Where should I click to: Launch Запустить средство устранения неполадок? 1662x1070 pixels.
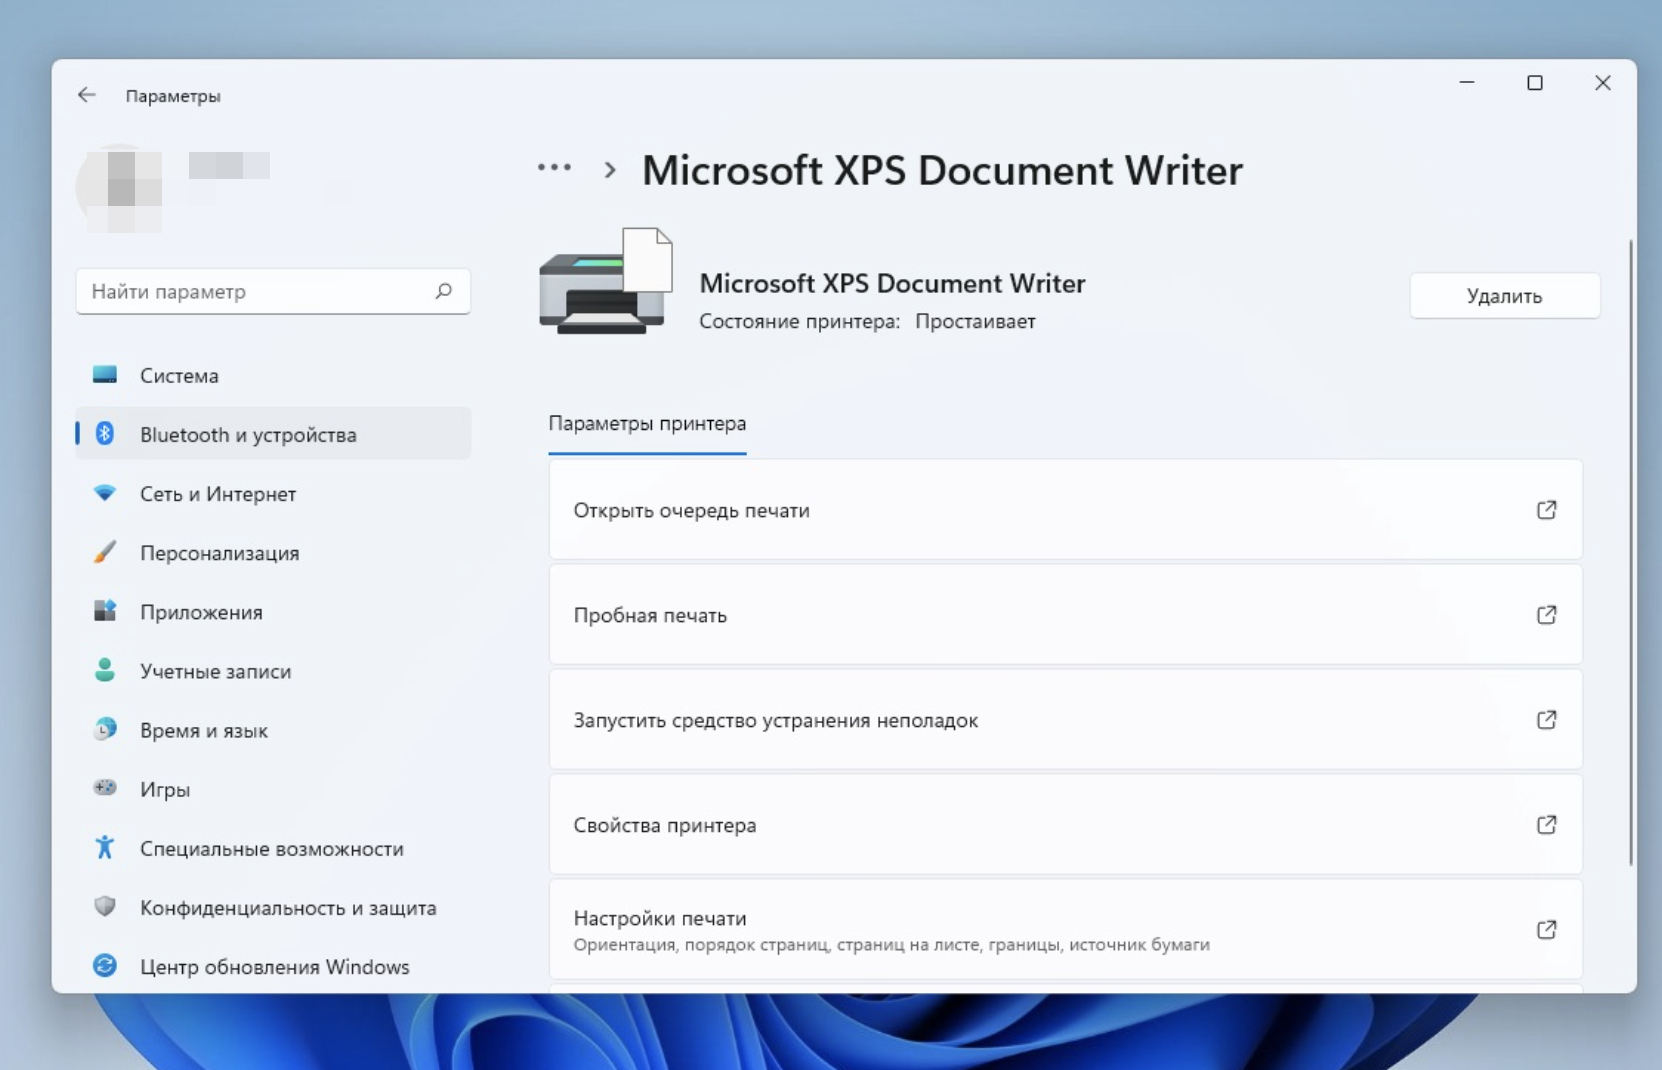point(1065,720)
